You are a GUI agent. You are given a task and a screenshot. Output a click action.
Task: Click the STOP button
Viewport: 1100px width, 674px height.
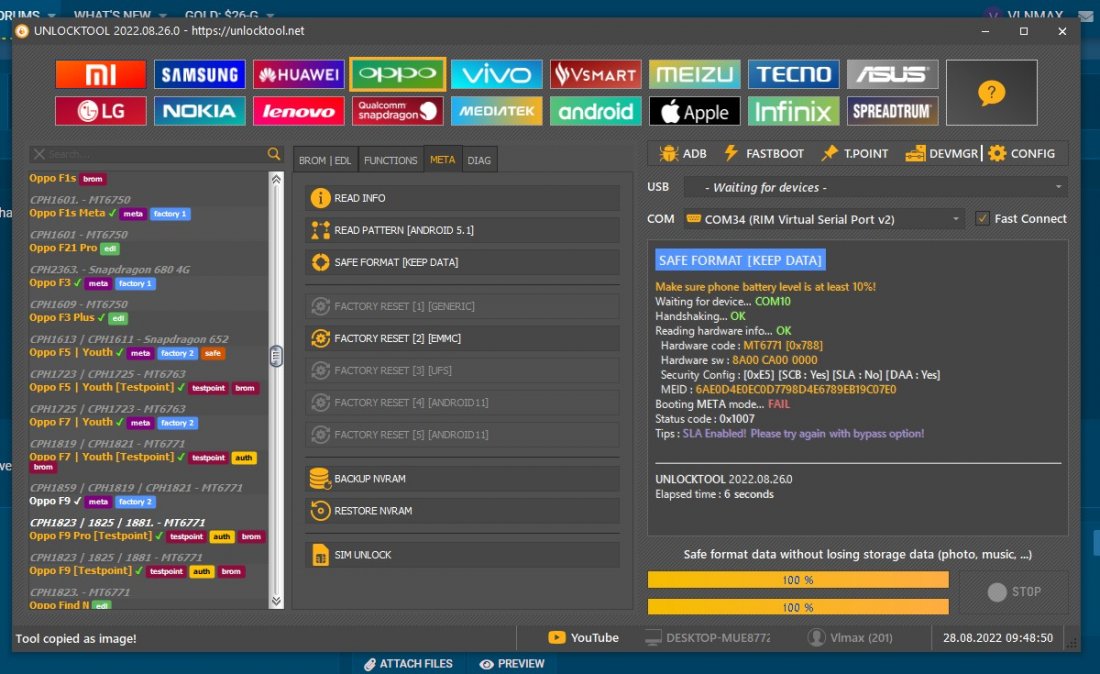point(1014,592)
